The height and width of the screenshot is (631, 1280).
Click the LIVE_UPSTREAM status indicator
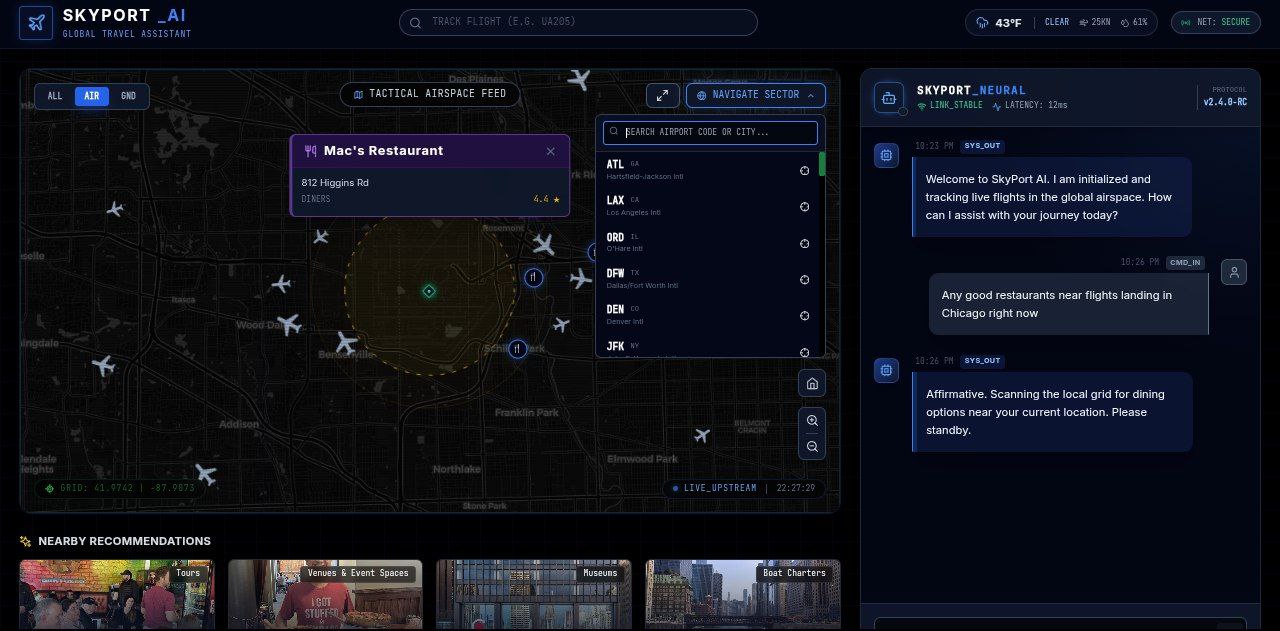pos(744,488)
